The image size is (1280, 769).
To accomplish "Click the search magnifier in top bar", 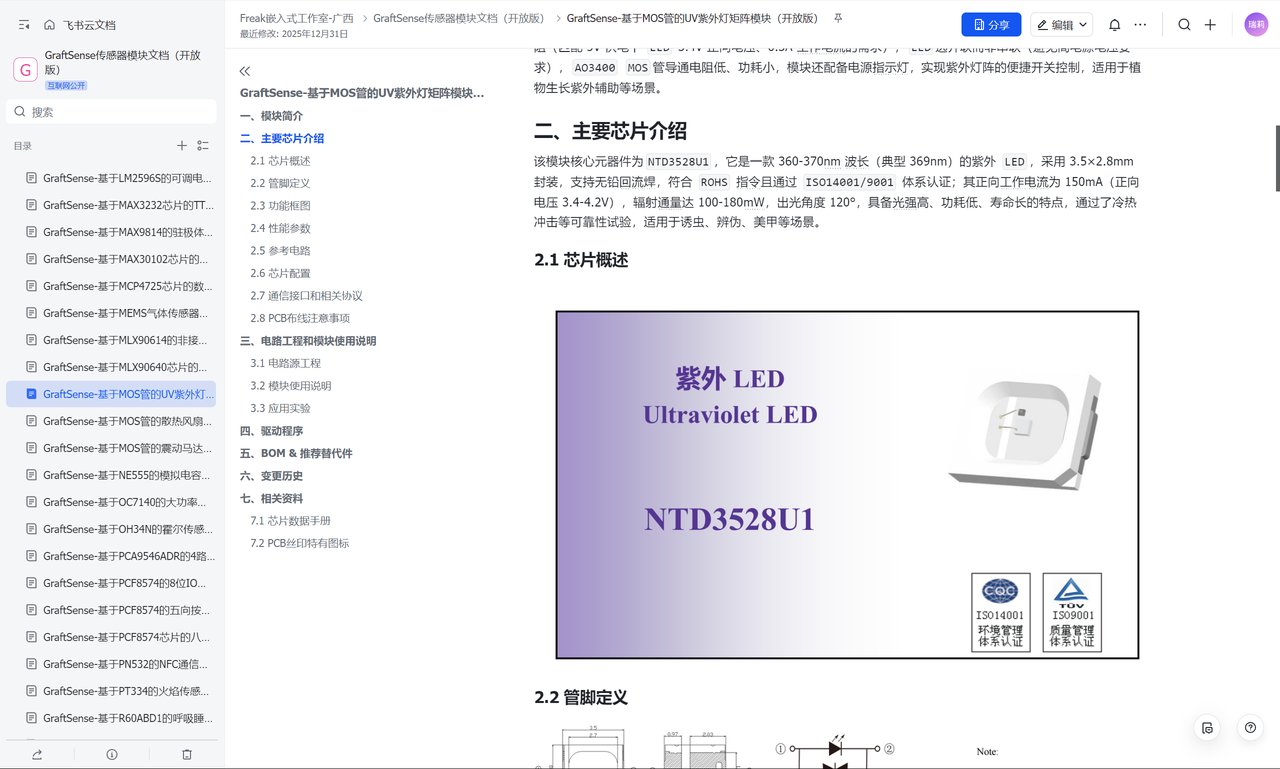I will click(1184, 25).
